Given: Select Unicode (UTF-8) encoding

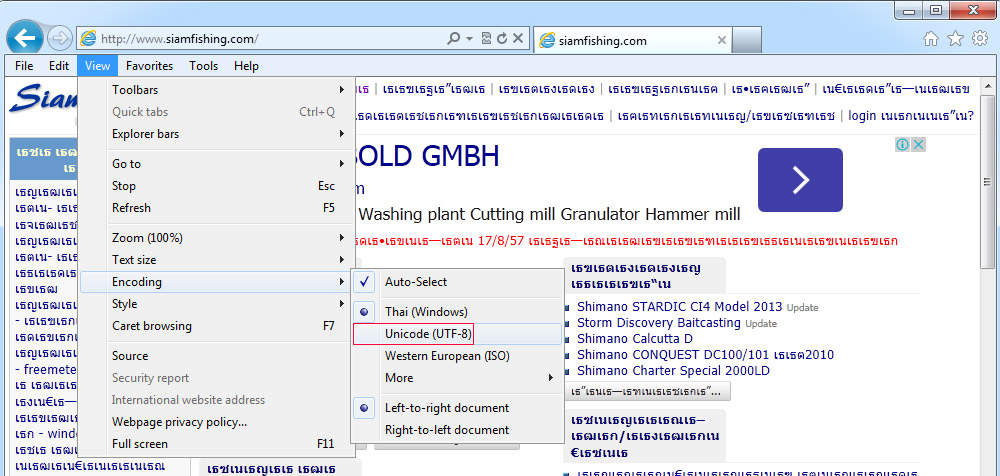Looking at the screenshot, I should 457,334.
